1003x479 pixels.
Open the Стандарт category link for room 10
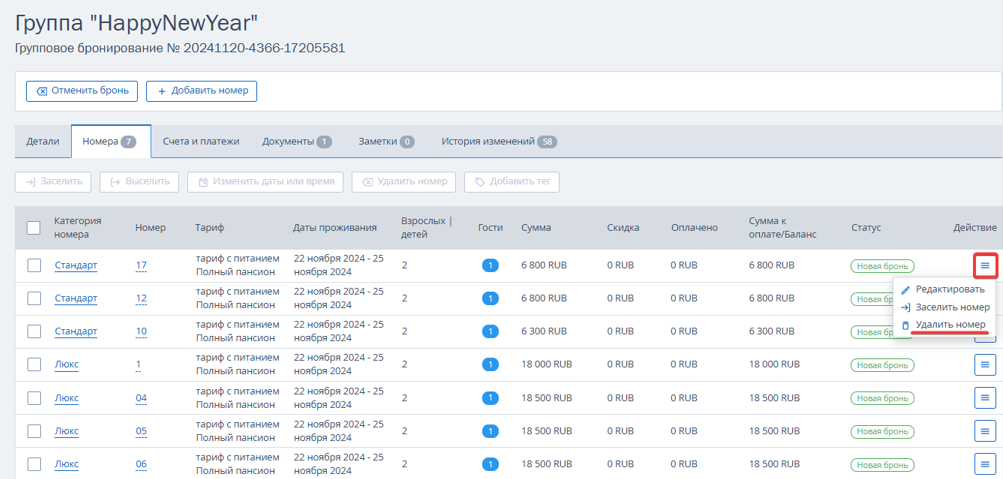(76, 331)
